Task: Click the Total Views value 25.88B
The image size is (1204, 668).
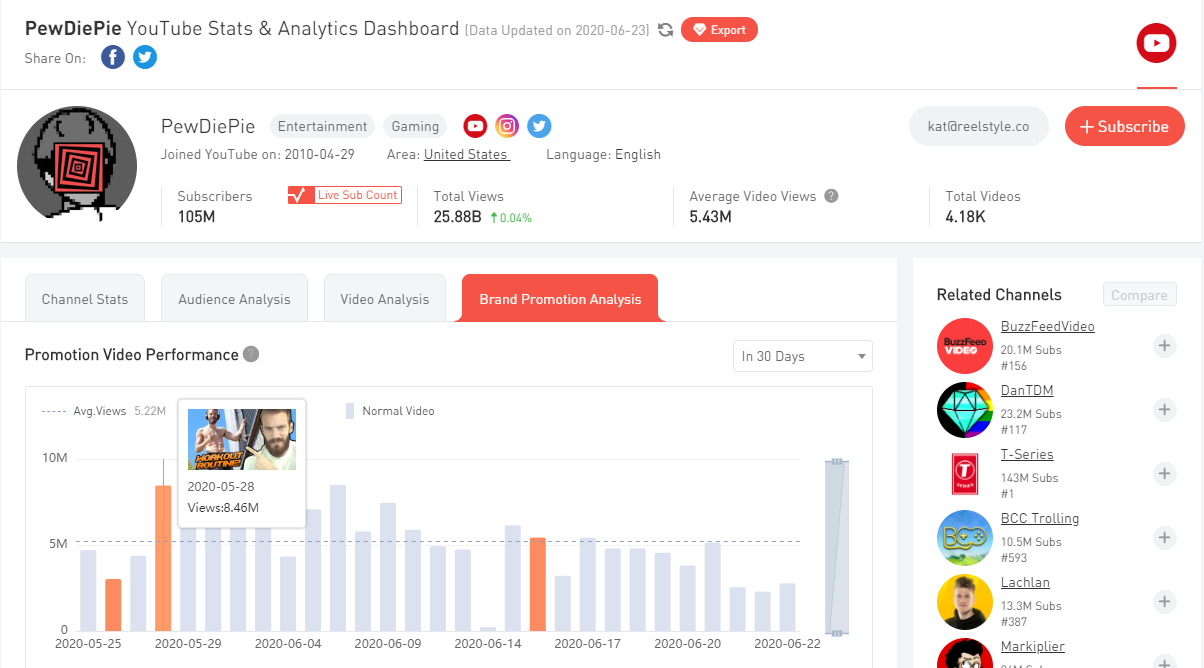Action: 457,216
